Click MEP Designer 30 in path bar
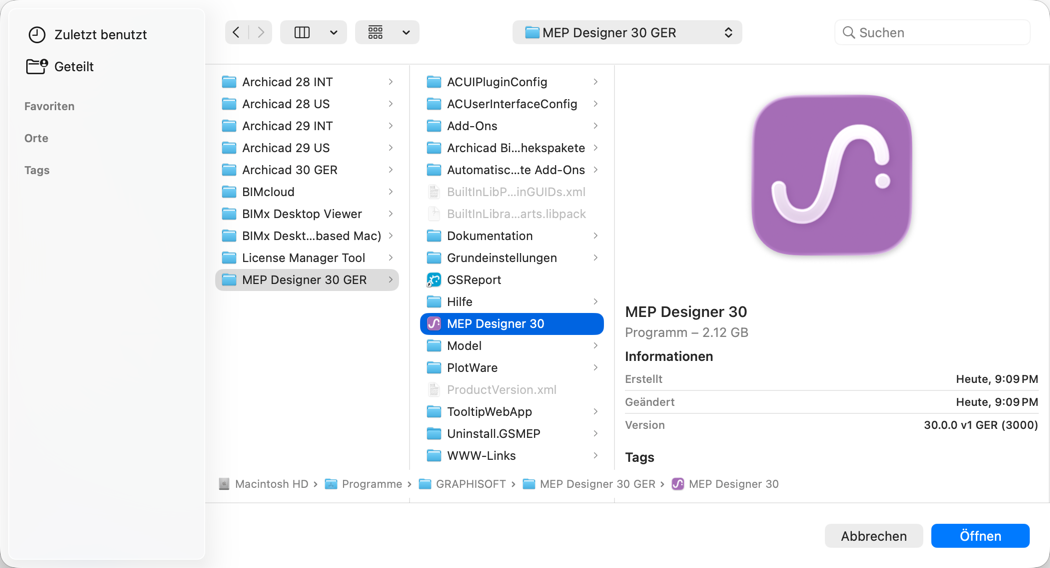The image size is (1050, 568). click(725, 484)
